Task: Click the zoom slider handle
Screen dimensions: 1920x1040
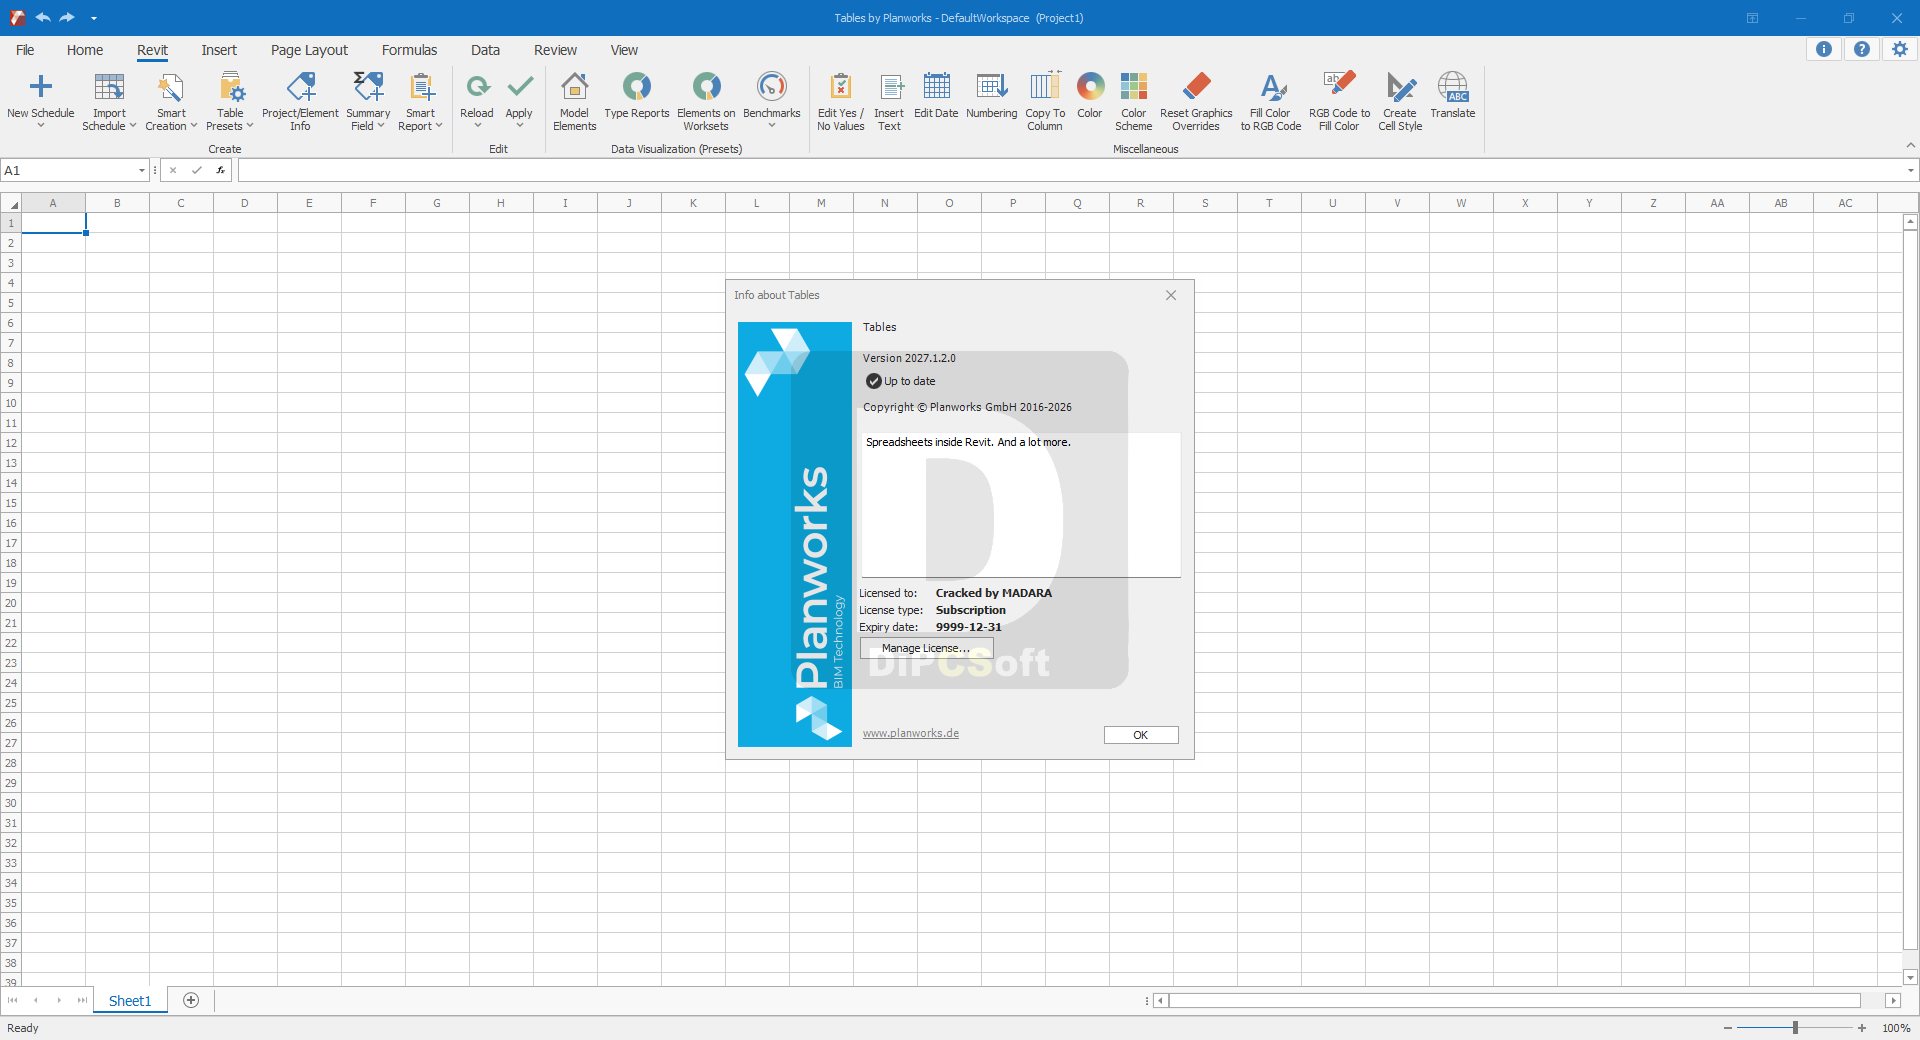Action: pos(1795,1027)
